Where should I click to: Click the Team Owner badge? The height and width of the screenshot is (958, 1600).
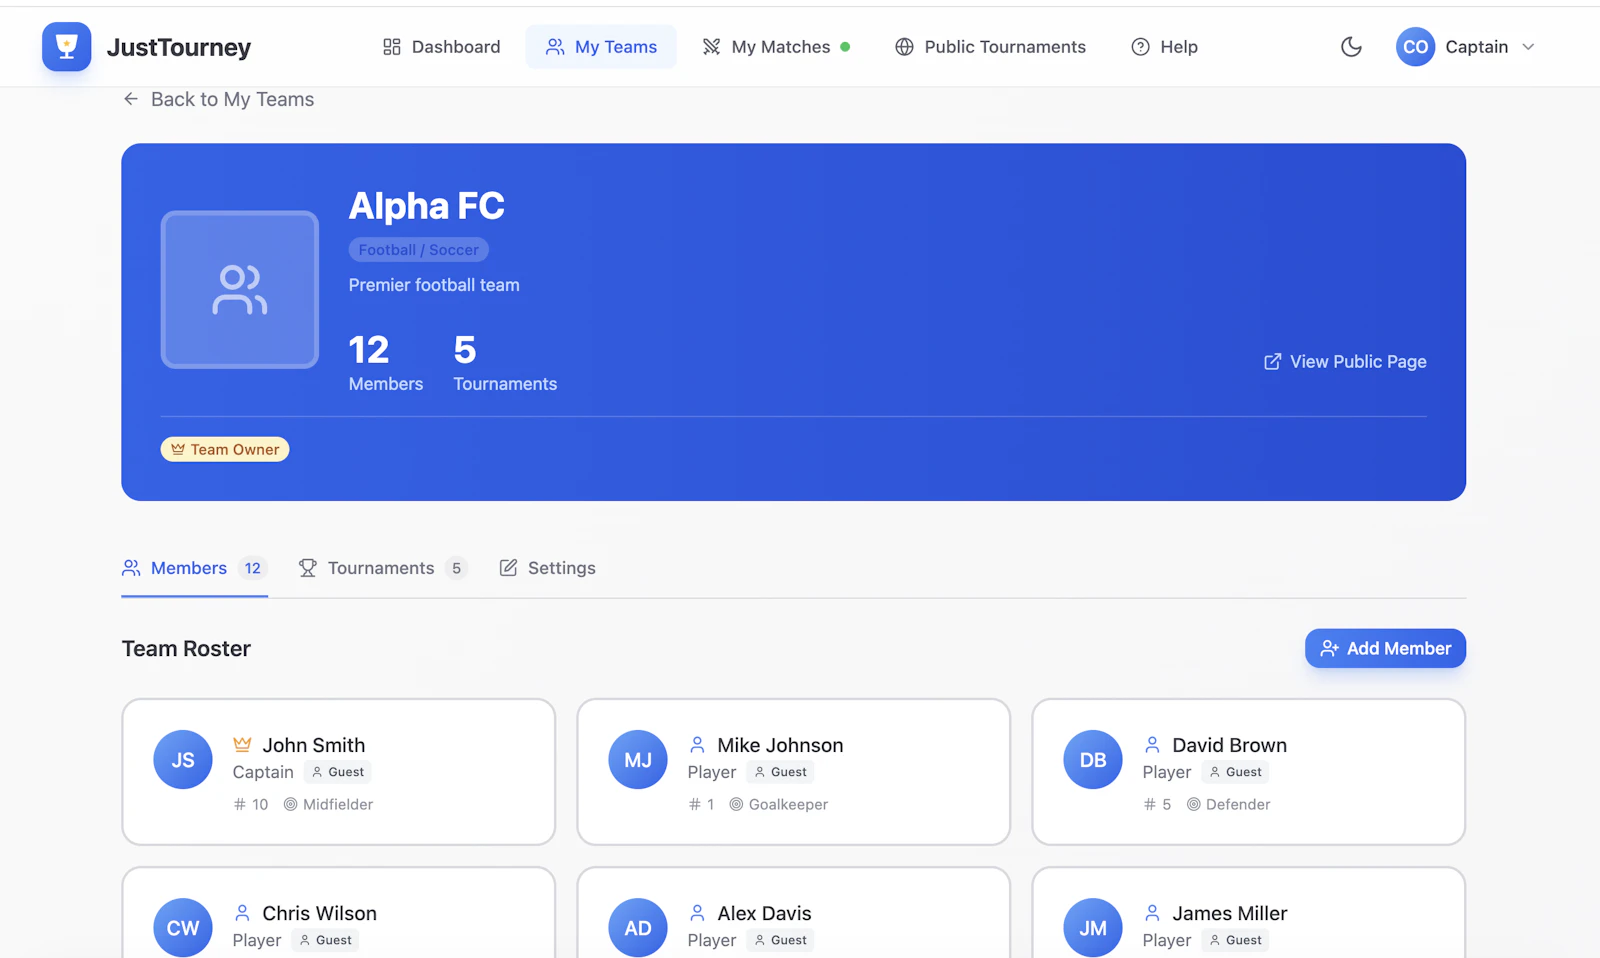(x=225, y=450)
